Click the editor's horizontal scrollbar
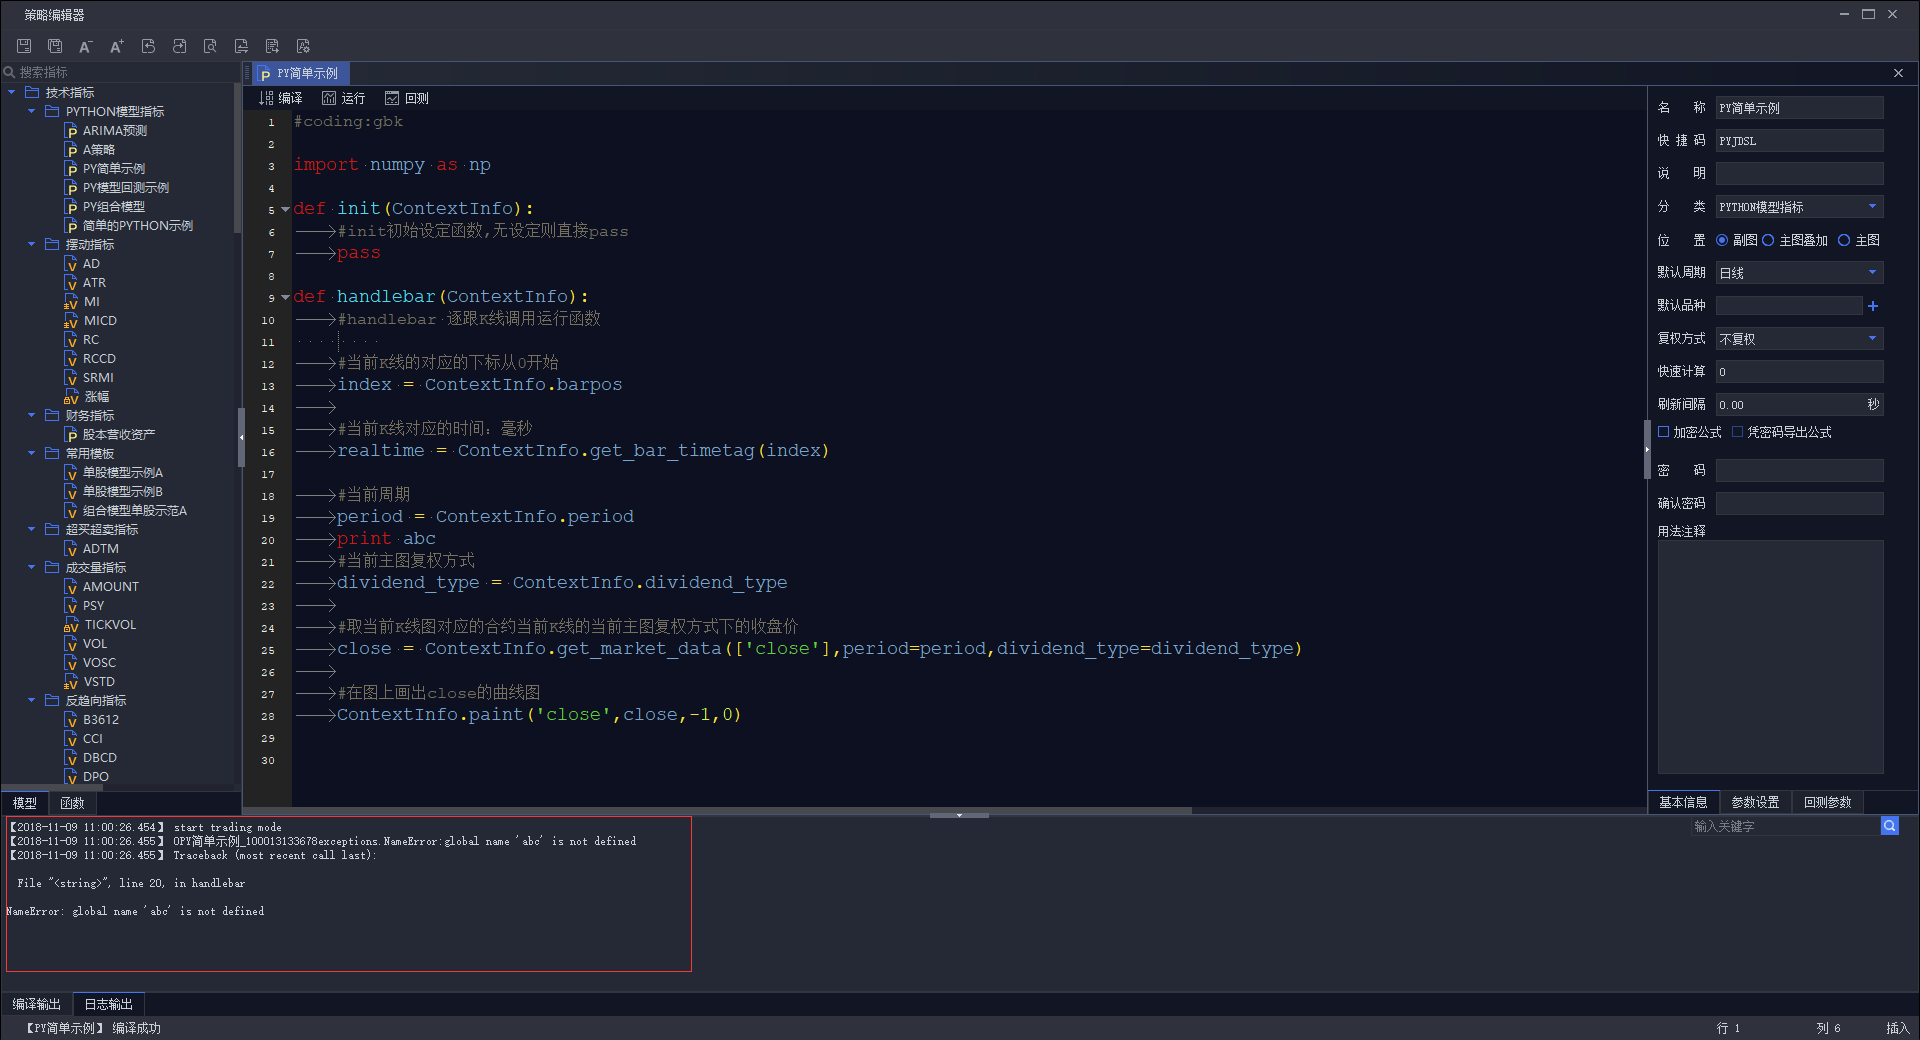 740,810
